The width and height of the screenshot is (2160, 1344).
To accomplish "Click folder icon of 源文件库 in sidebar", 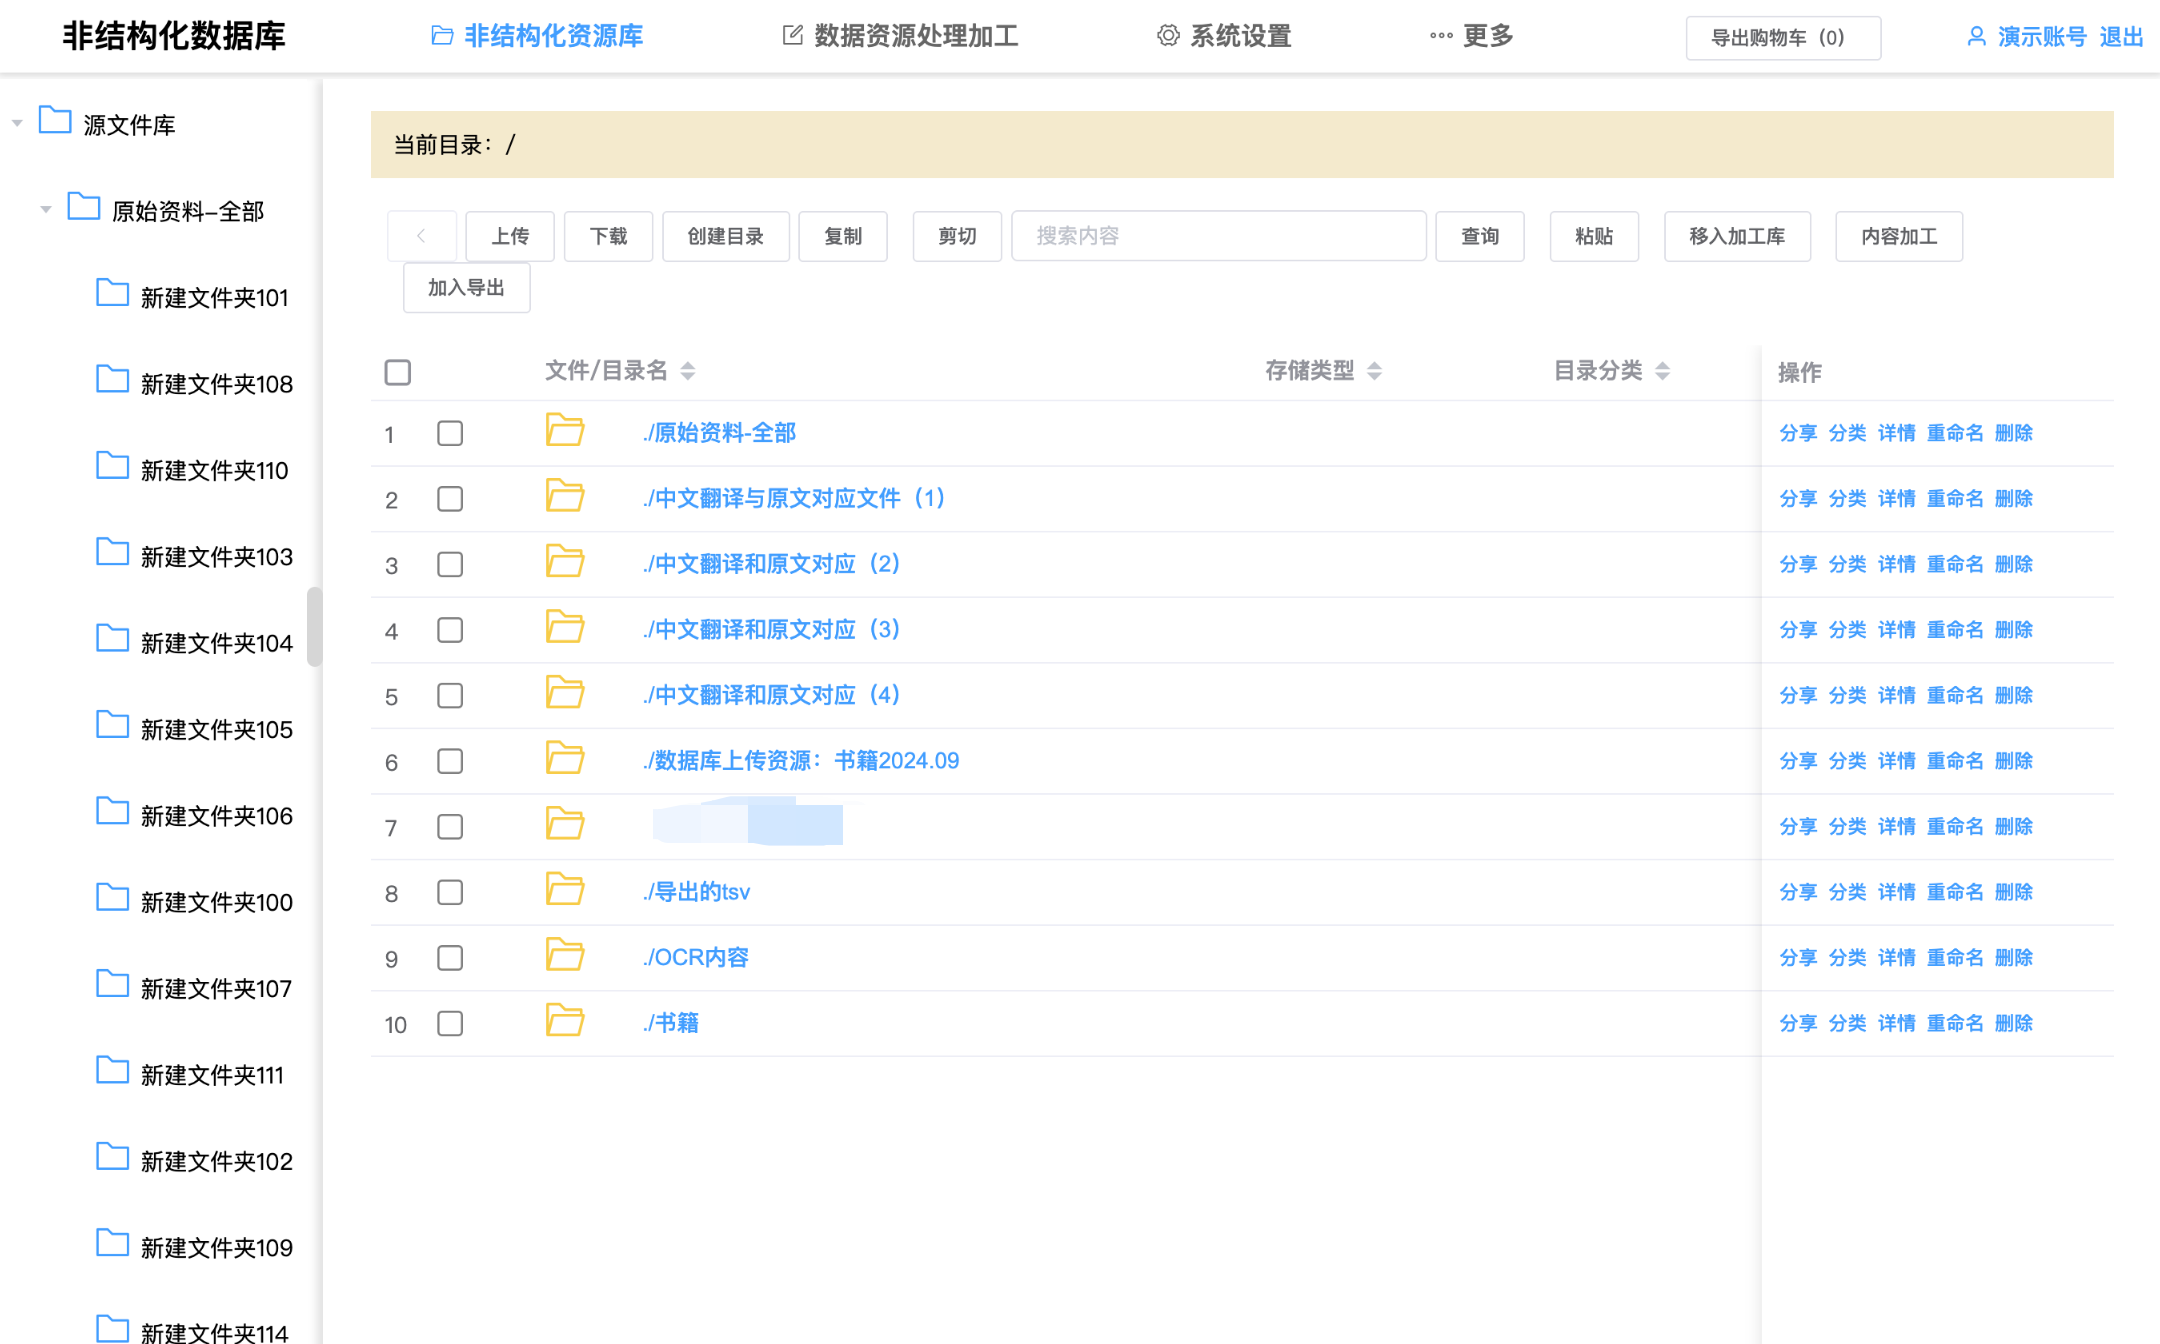I will point(55,121).
